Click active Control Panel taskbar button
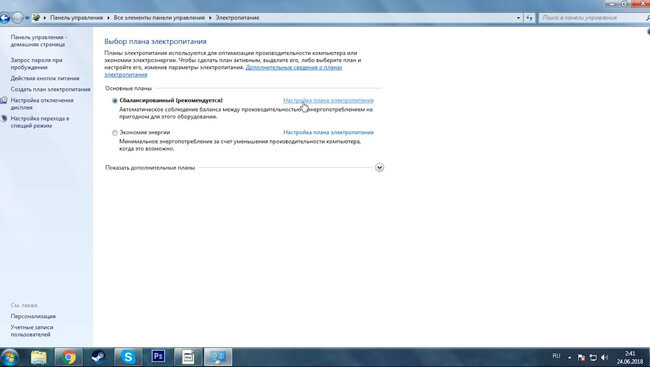650x367 pixels. (218, 357)
